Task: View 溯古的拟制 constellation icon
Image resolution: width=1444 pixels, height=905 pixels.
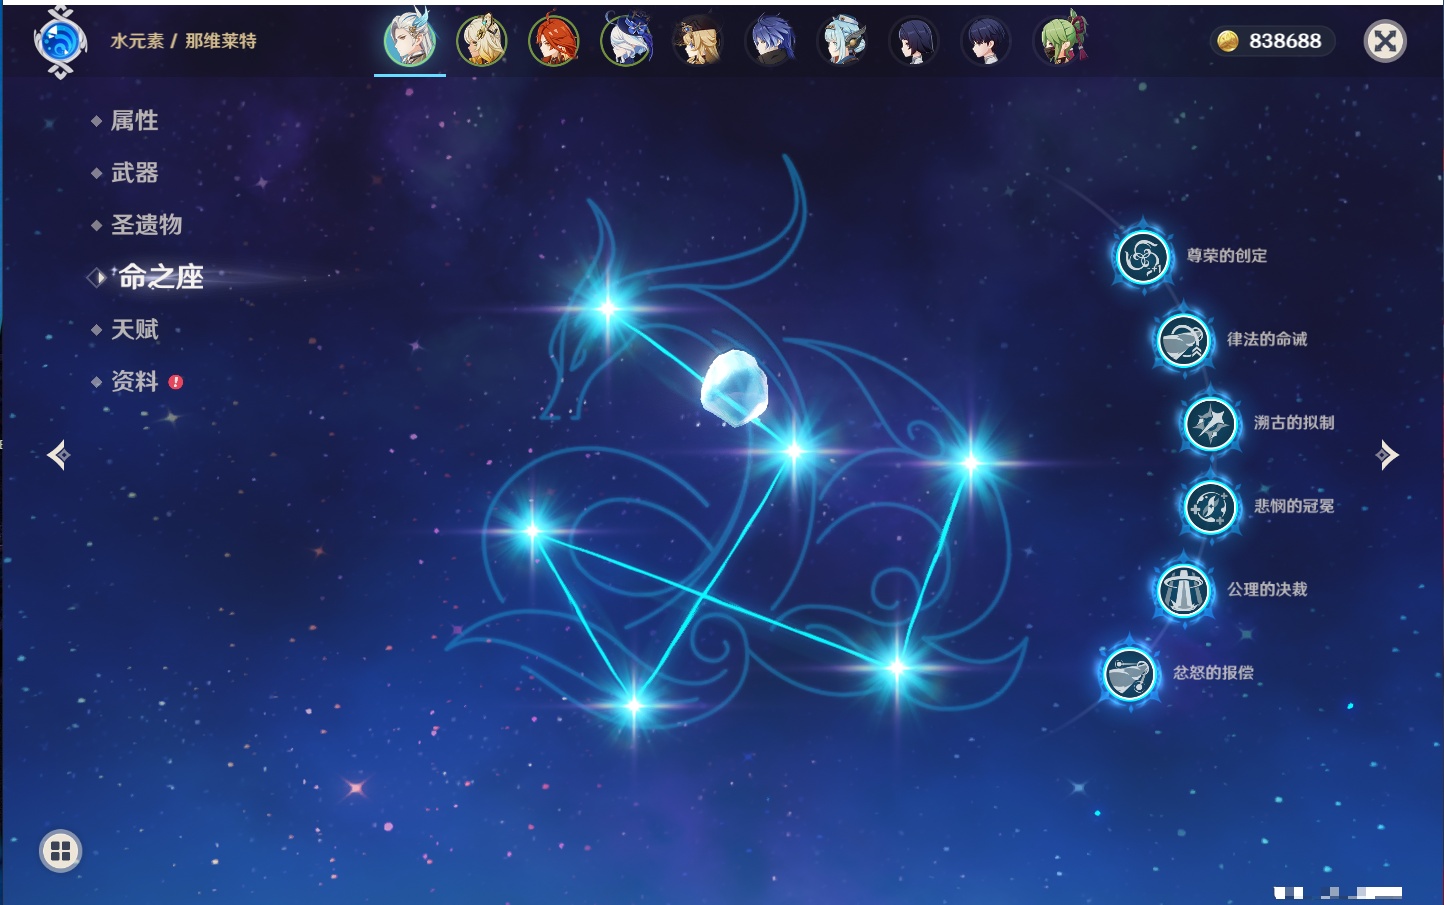Action: pyautogui.click(x=1211, y=424)
